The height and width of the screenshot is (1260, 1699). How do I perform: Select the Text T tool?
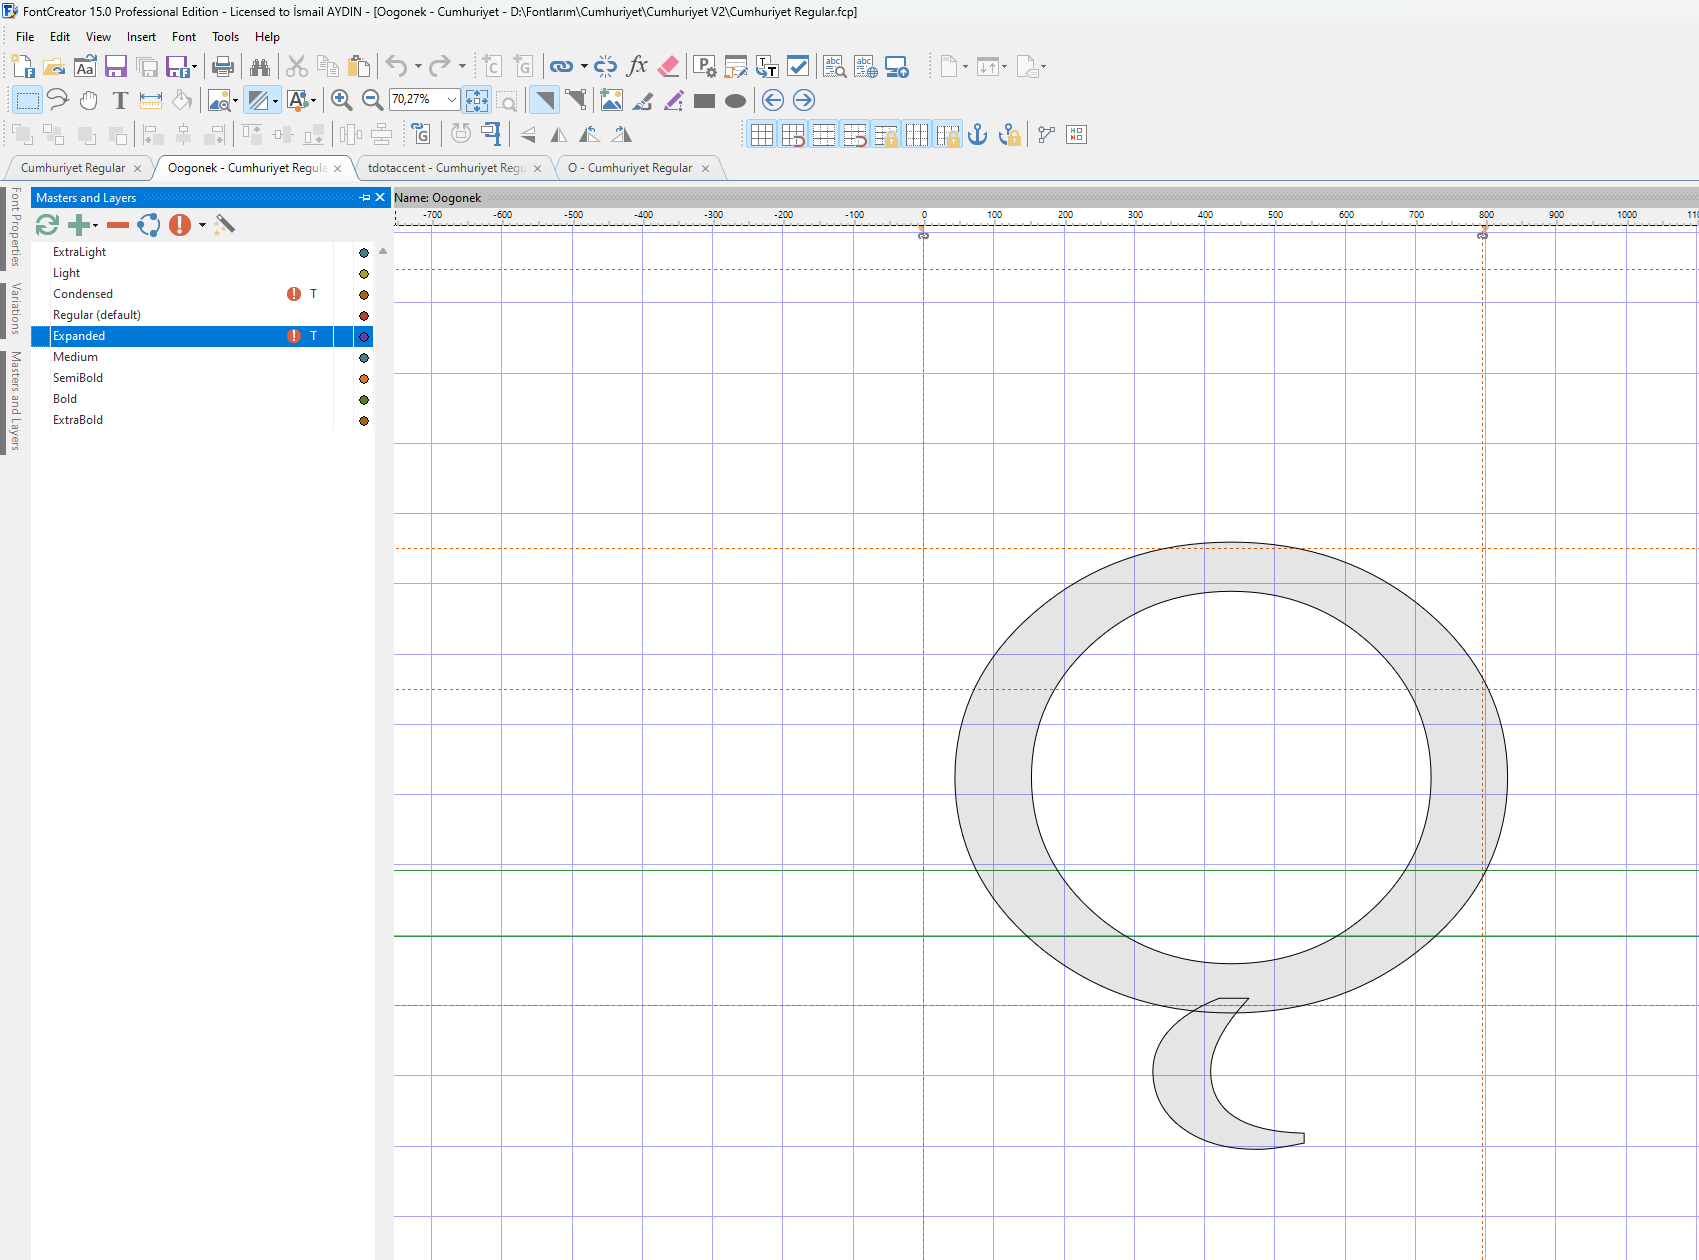pos(120,100)
